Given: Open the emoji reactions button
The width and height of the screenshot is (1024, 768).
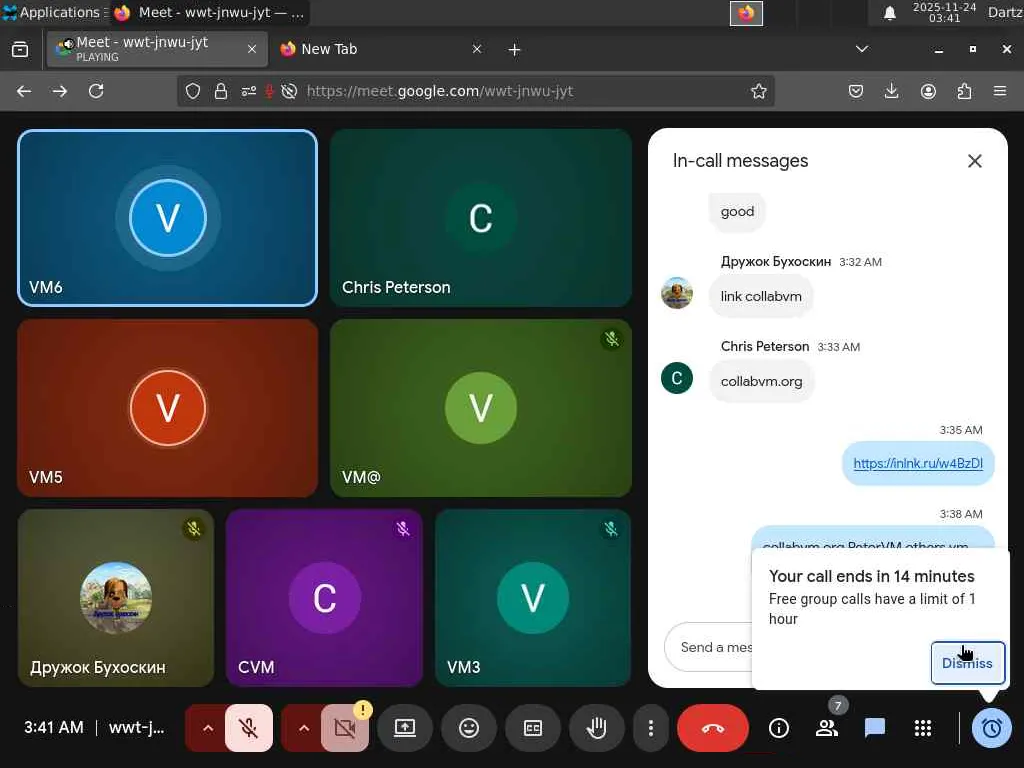Looking at the screenshot, I should point(469,728).
